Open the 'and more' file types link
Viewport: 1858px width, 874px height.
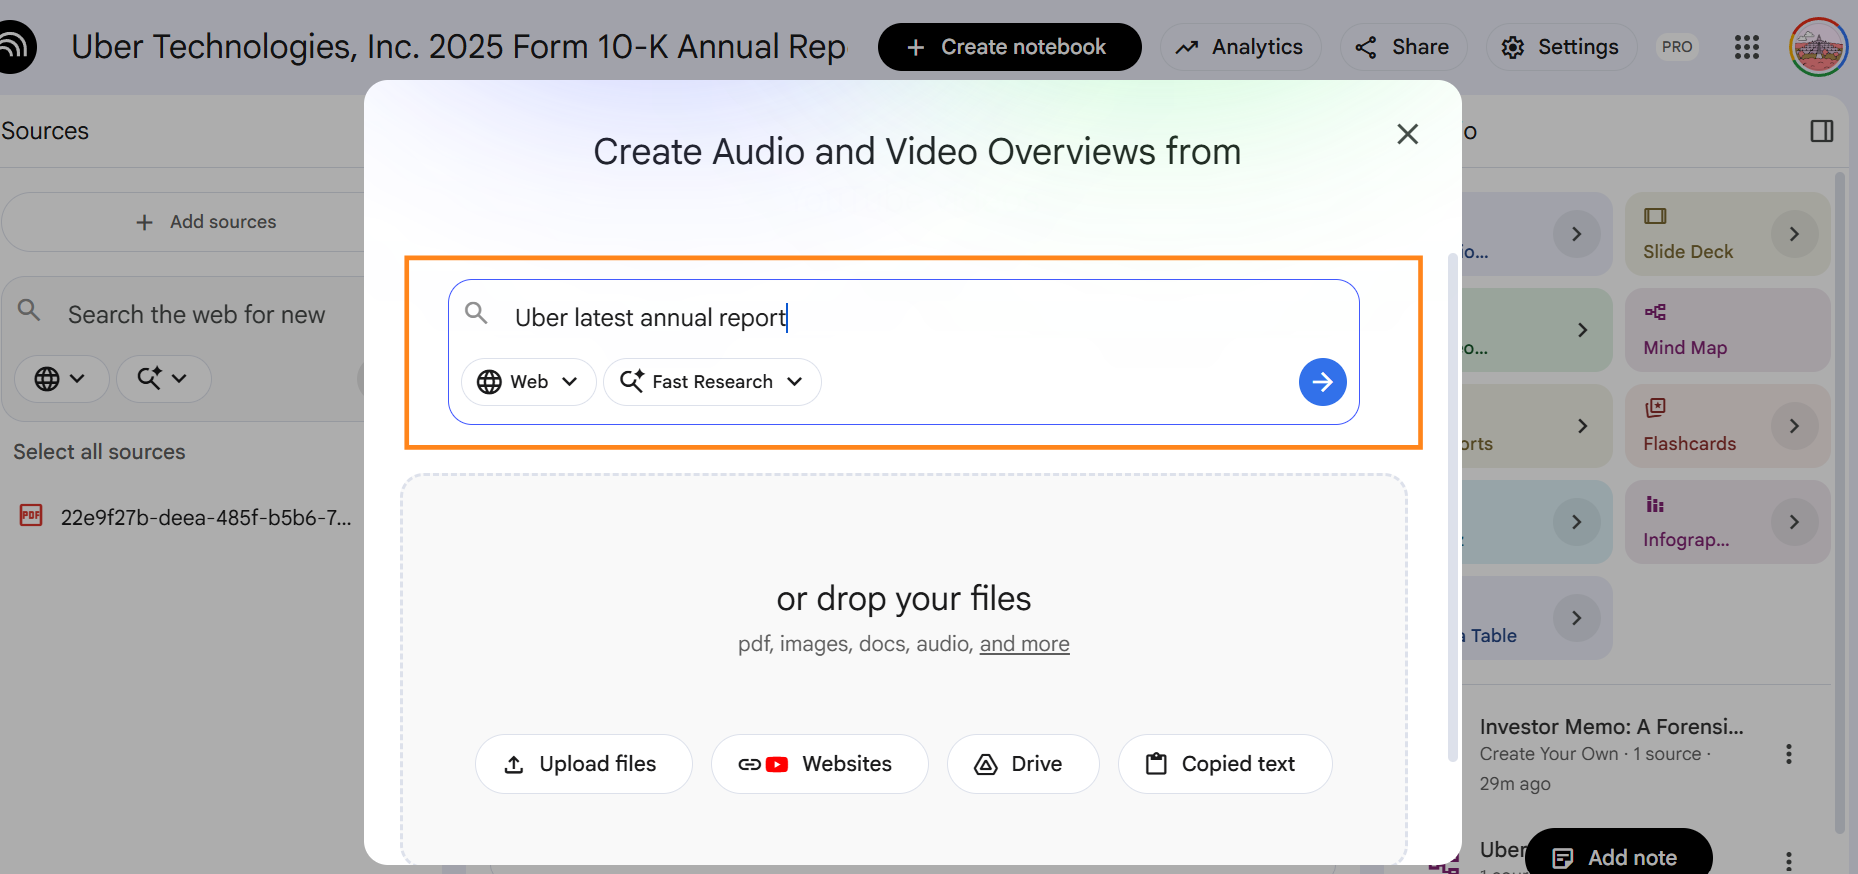click(x=1024, y=644)
